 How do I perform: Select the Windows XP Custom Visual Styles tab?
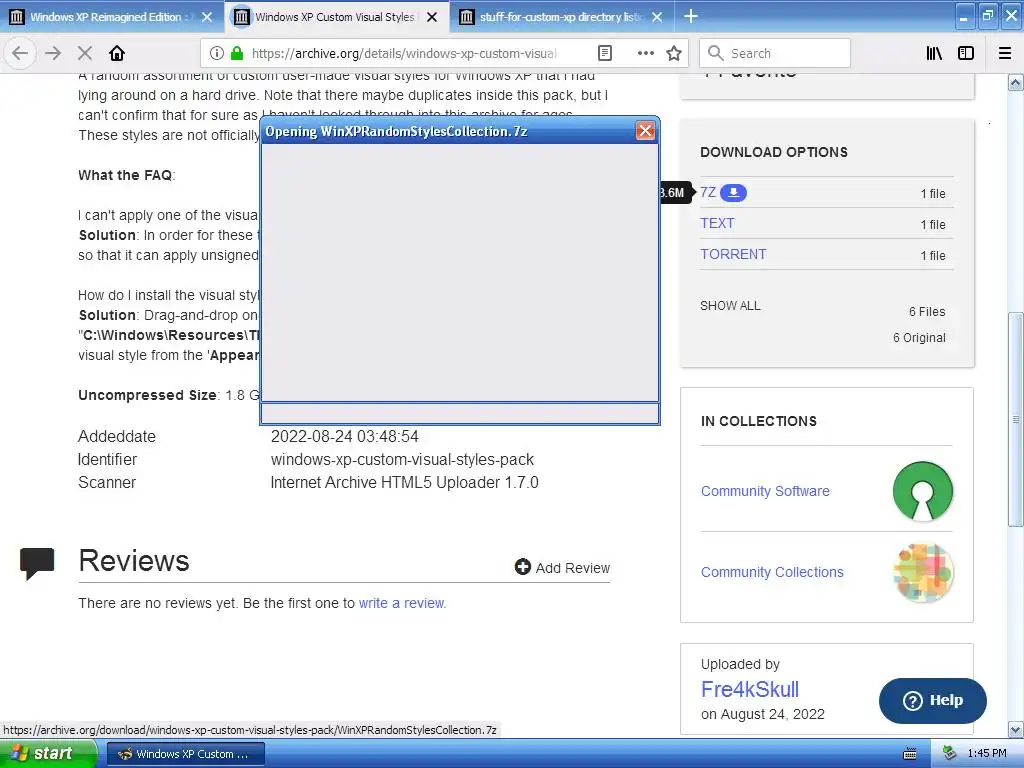point(337,17)
